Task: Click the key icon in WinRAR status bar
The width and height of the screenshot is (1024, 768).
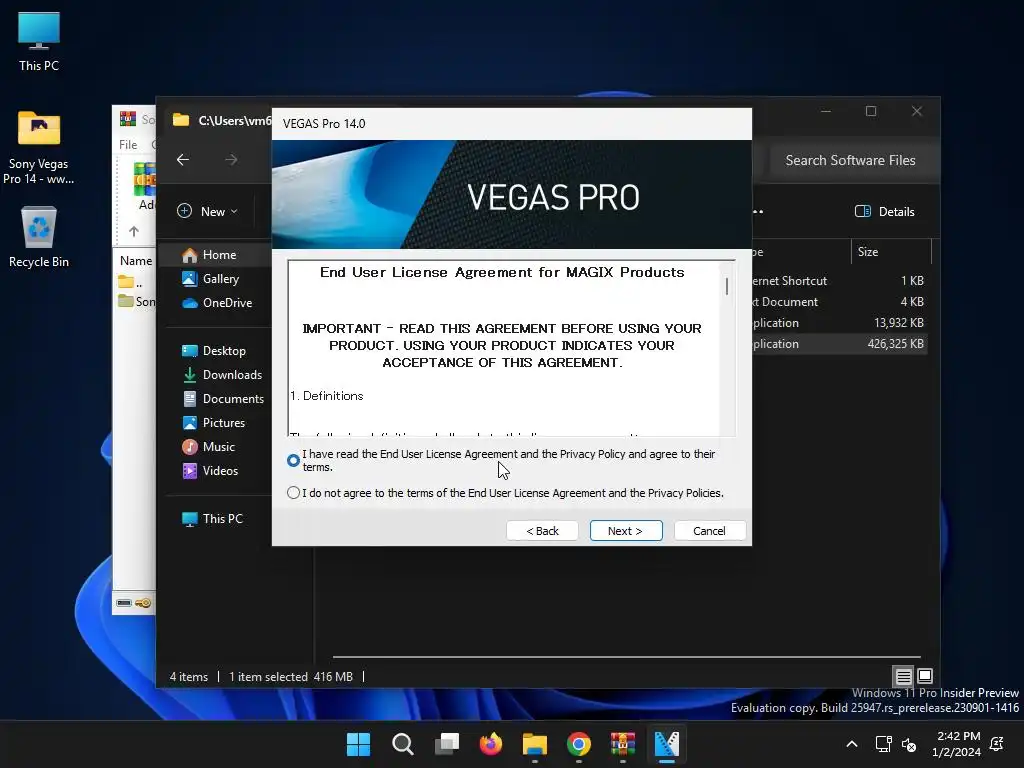Action: [143, 603]
